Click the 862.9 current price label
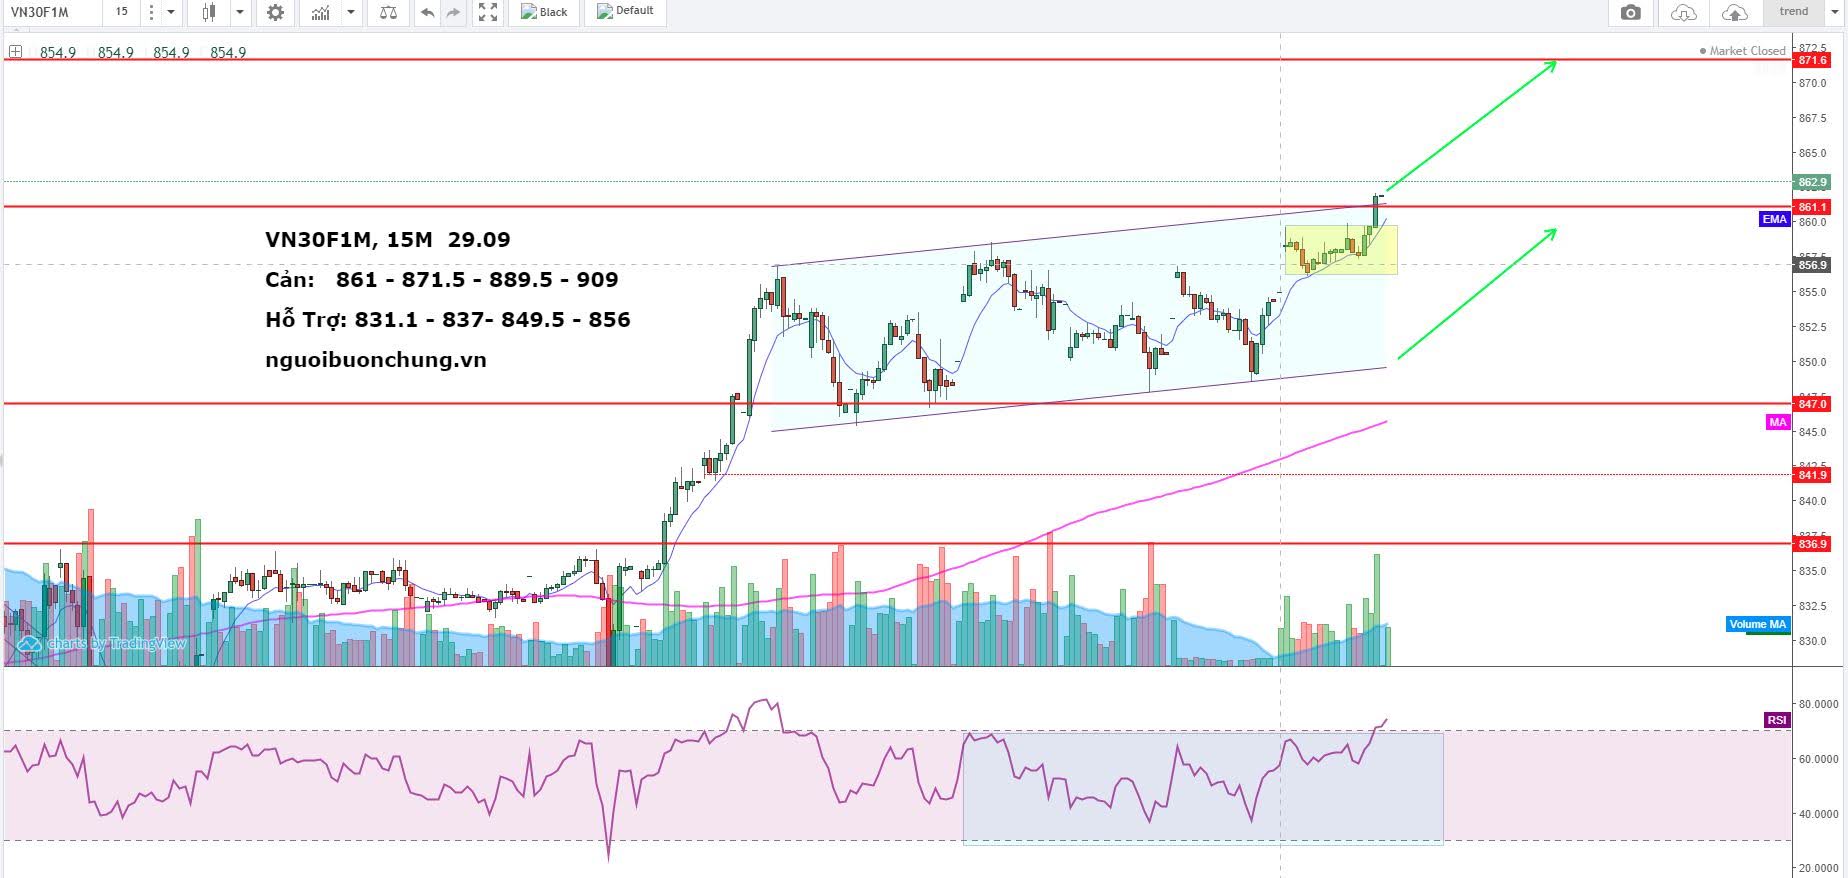The height and width of the screenshot is (878, 1848). (x=1813, y=182)
